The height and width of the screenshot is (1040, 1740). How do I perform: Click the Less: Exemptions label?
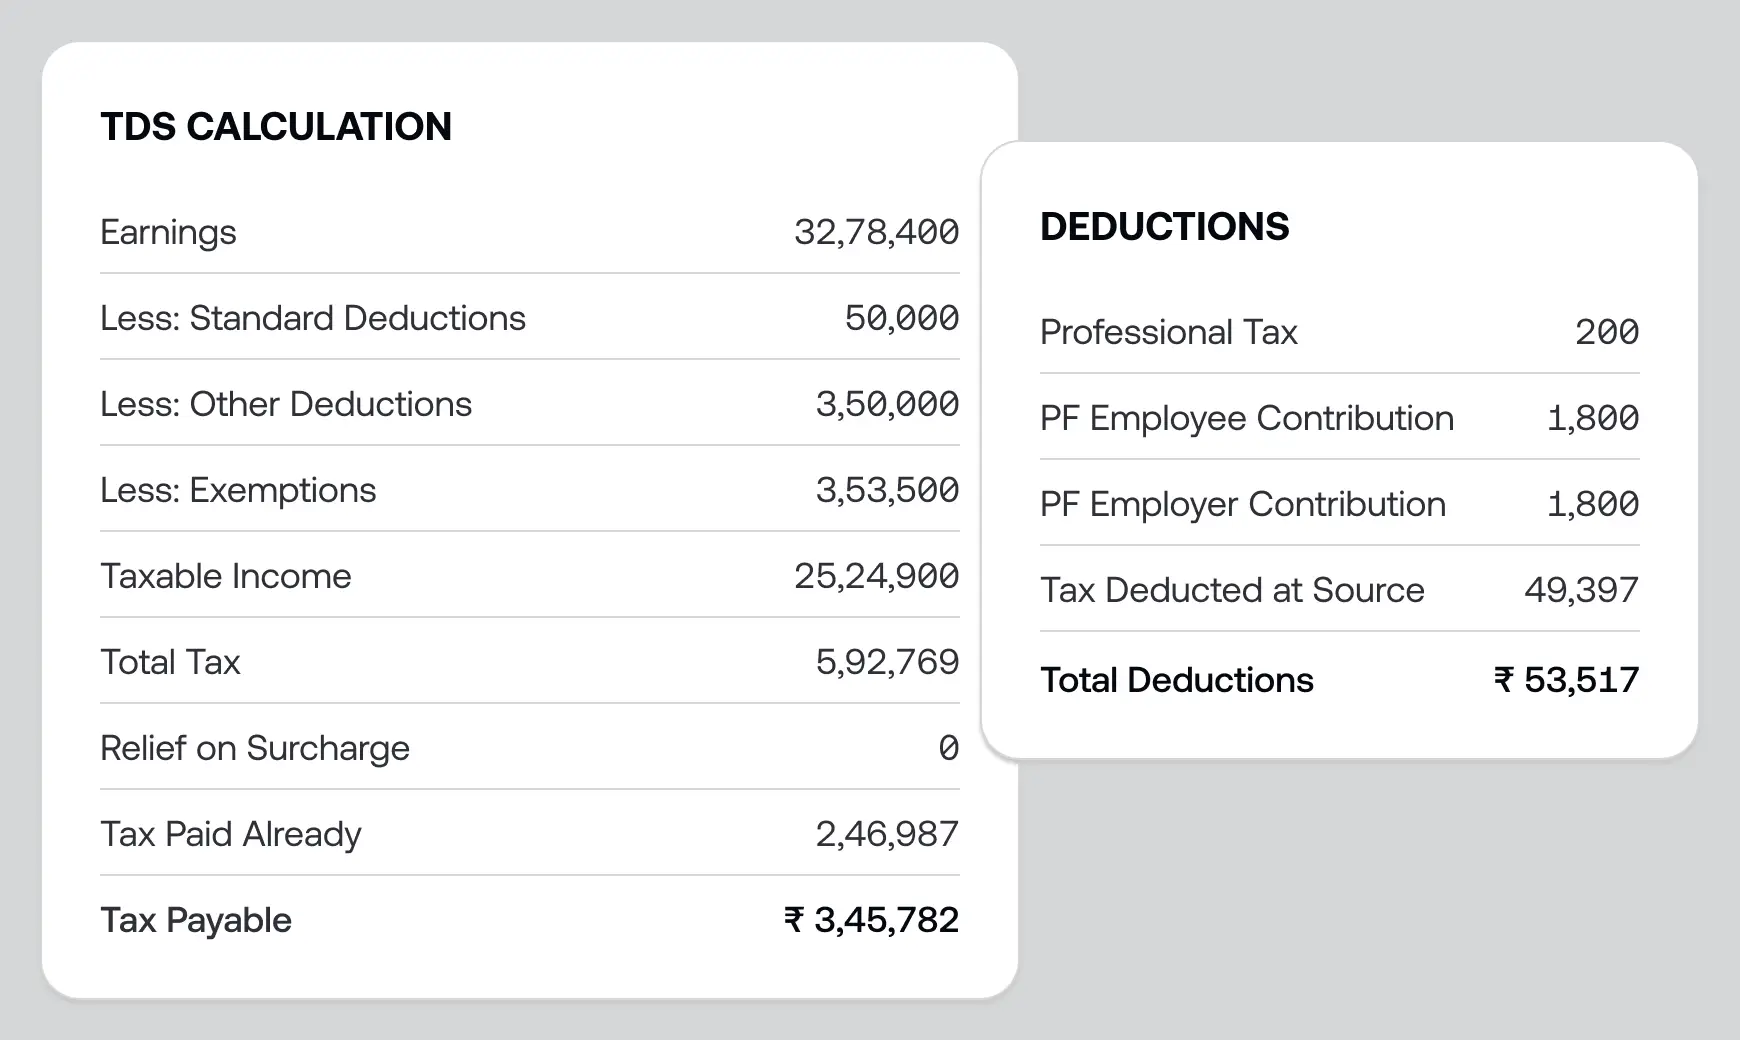click(238, 490)
